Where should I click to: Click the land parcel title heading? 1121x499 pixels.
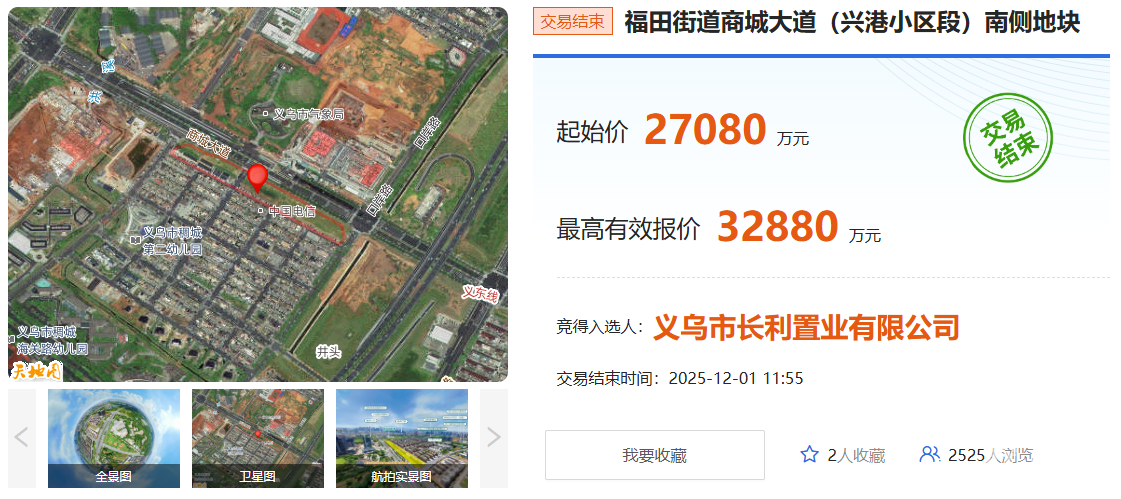851,23
